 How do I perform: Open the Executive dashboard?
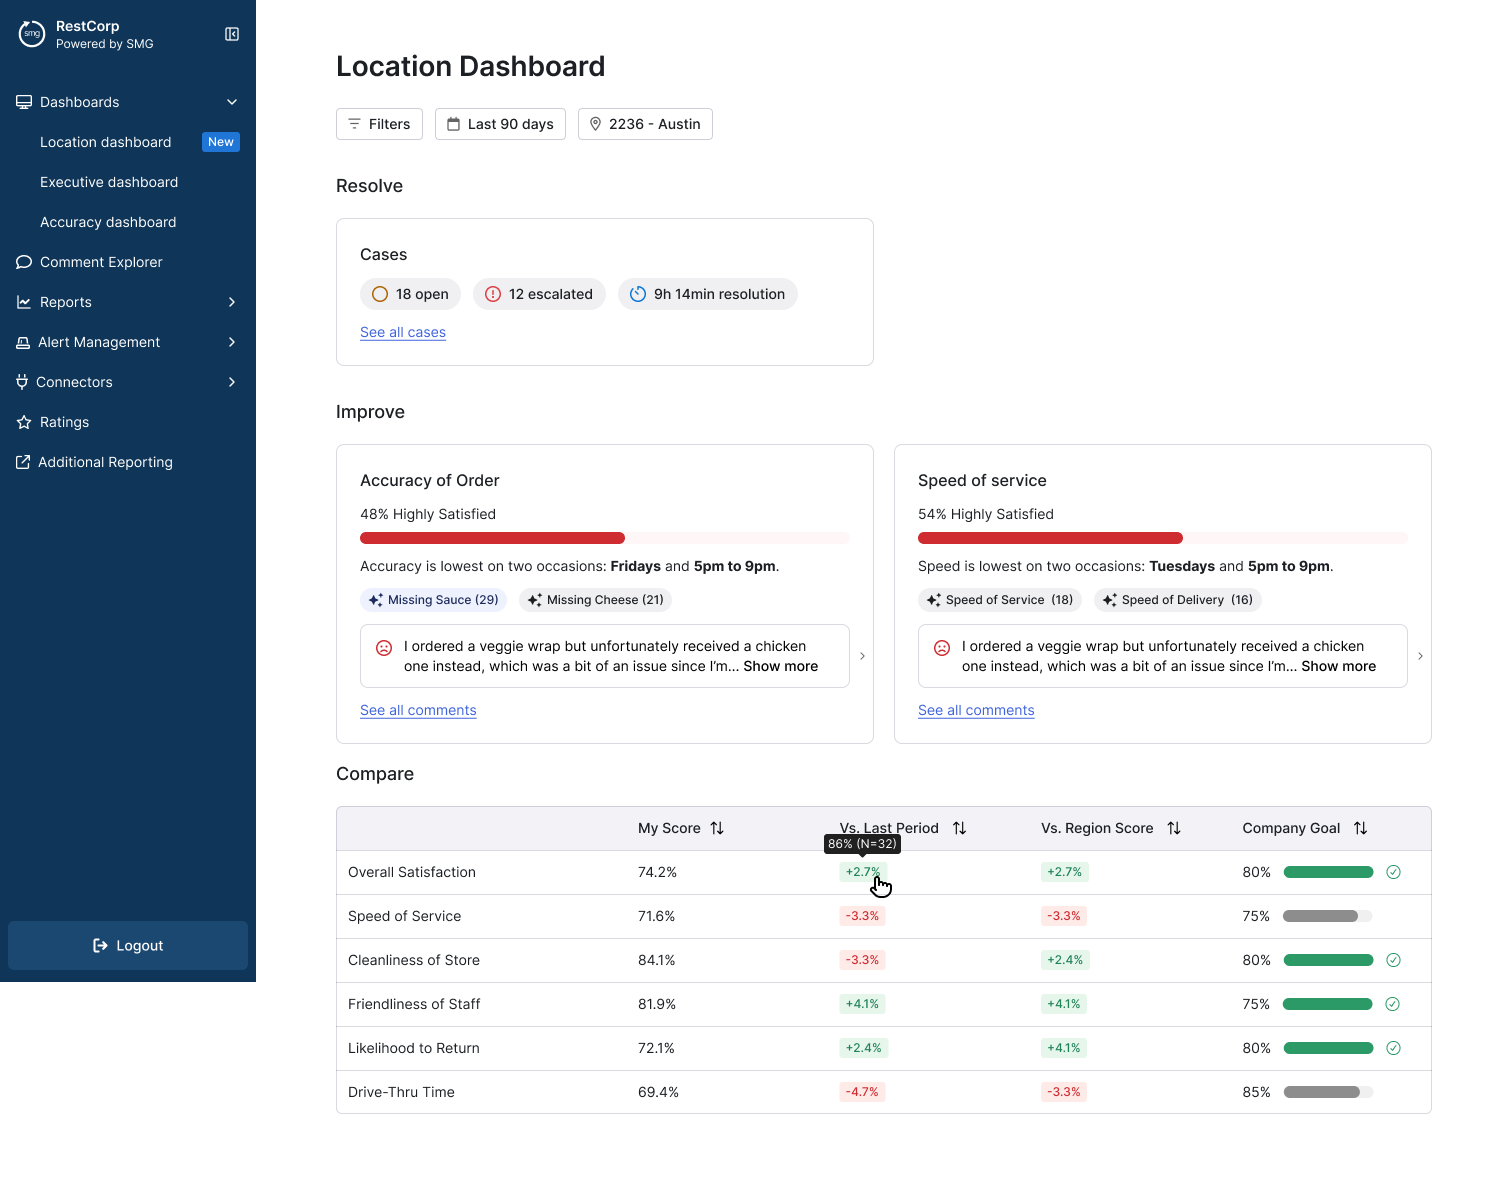109,182
